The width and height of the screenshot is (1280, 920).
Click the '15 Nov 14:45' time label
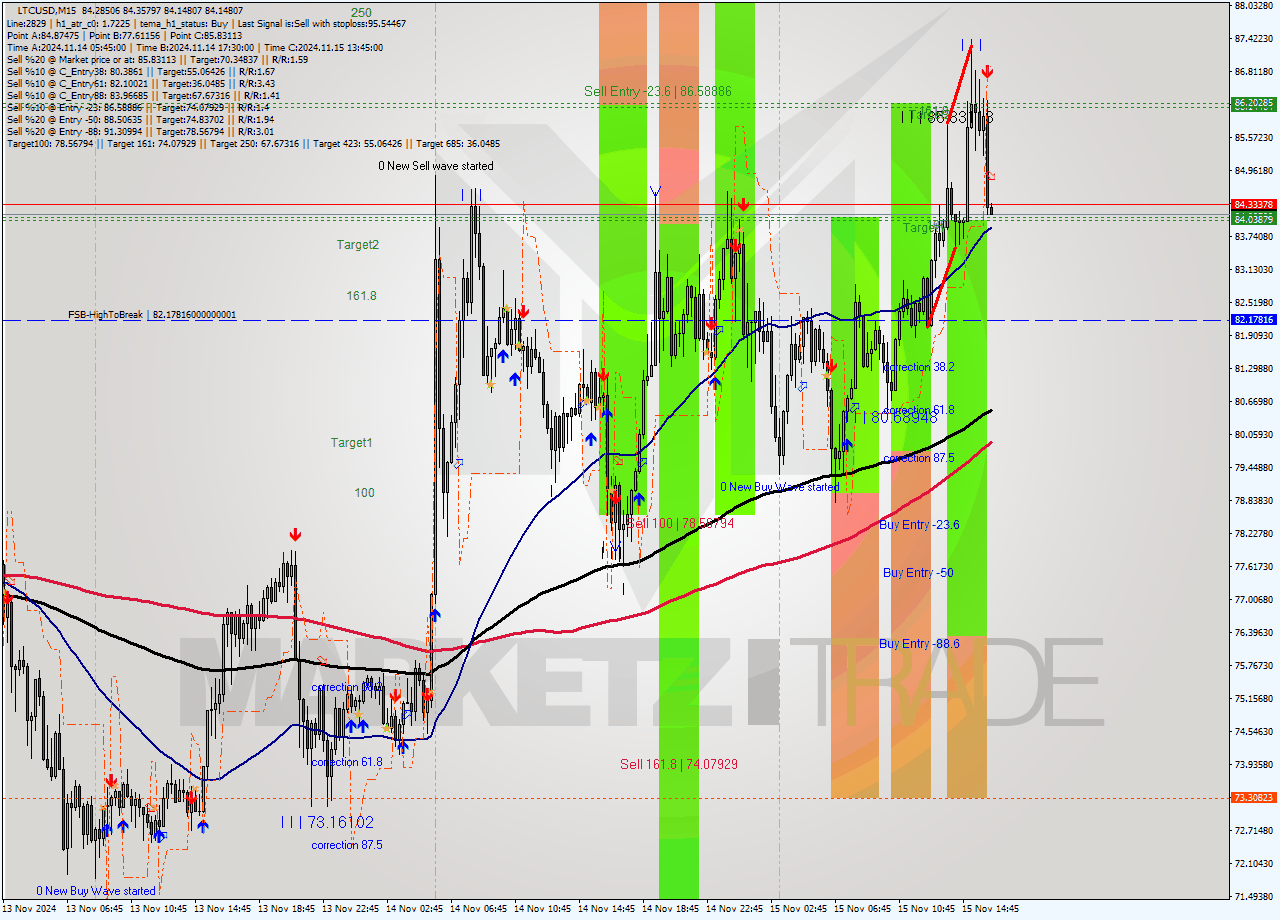click(990, 909)
